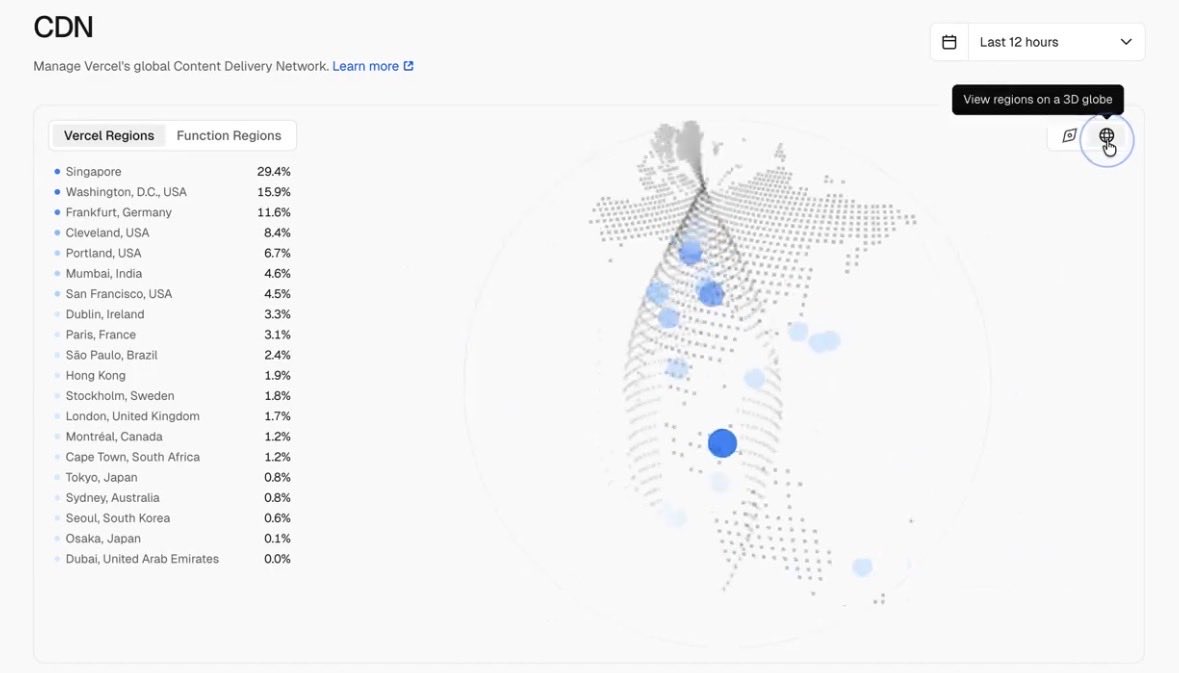Image resolution: width=1179 pixels, height=673 pixels.
Task: Expand time range chevron arrow
Action: click(x=1126, y=42)
